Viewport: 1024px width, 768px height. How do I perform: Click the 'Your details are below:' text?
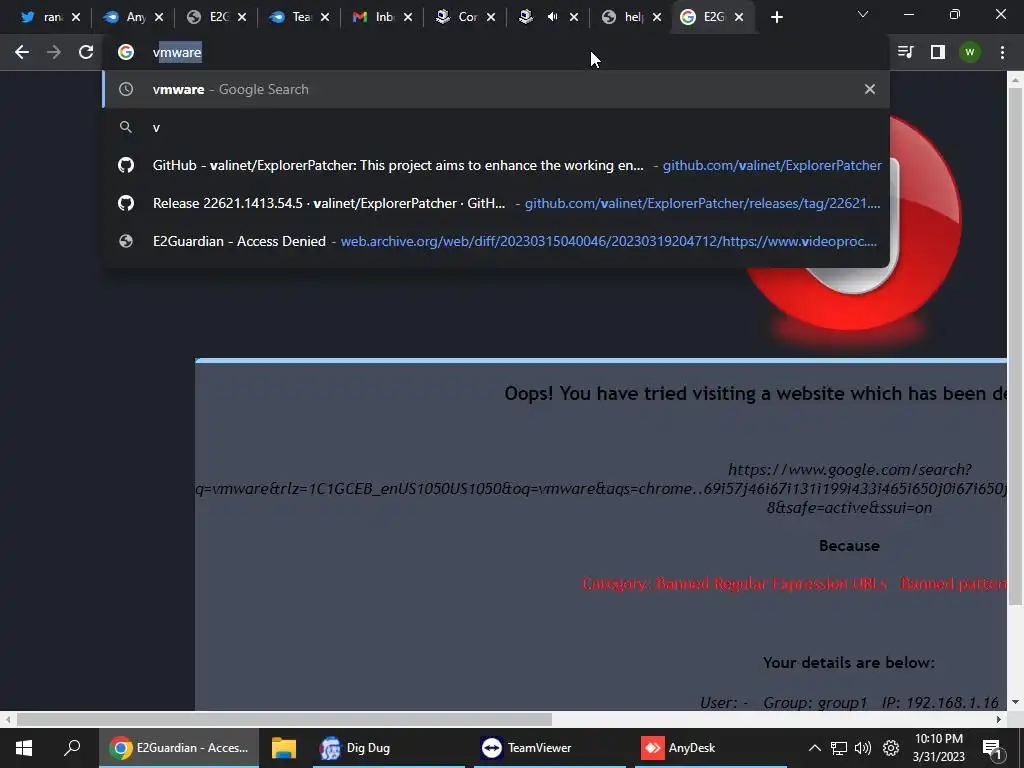coord(849,663)
